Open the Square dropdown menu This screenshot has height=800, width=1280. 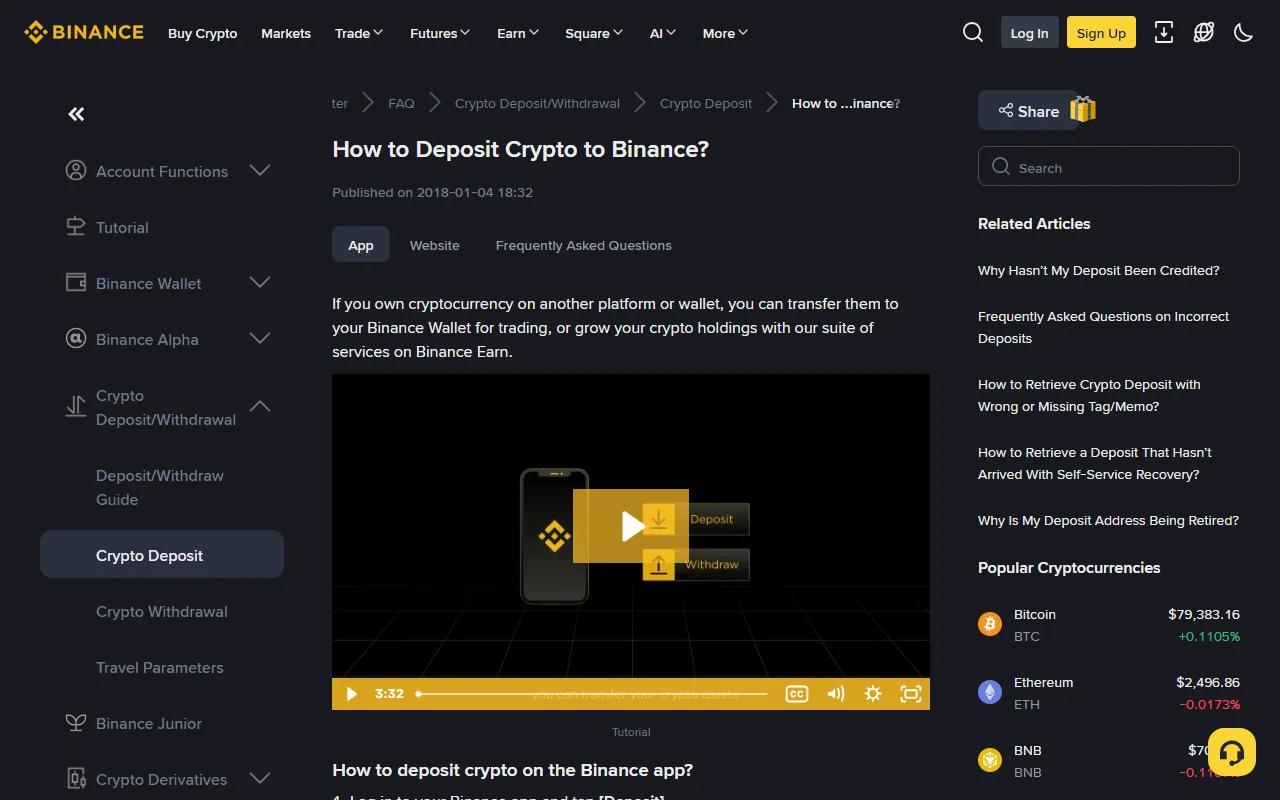click(594, 33)
